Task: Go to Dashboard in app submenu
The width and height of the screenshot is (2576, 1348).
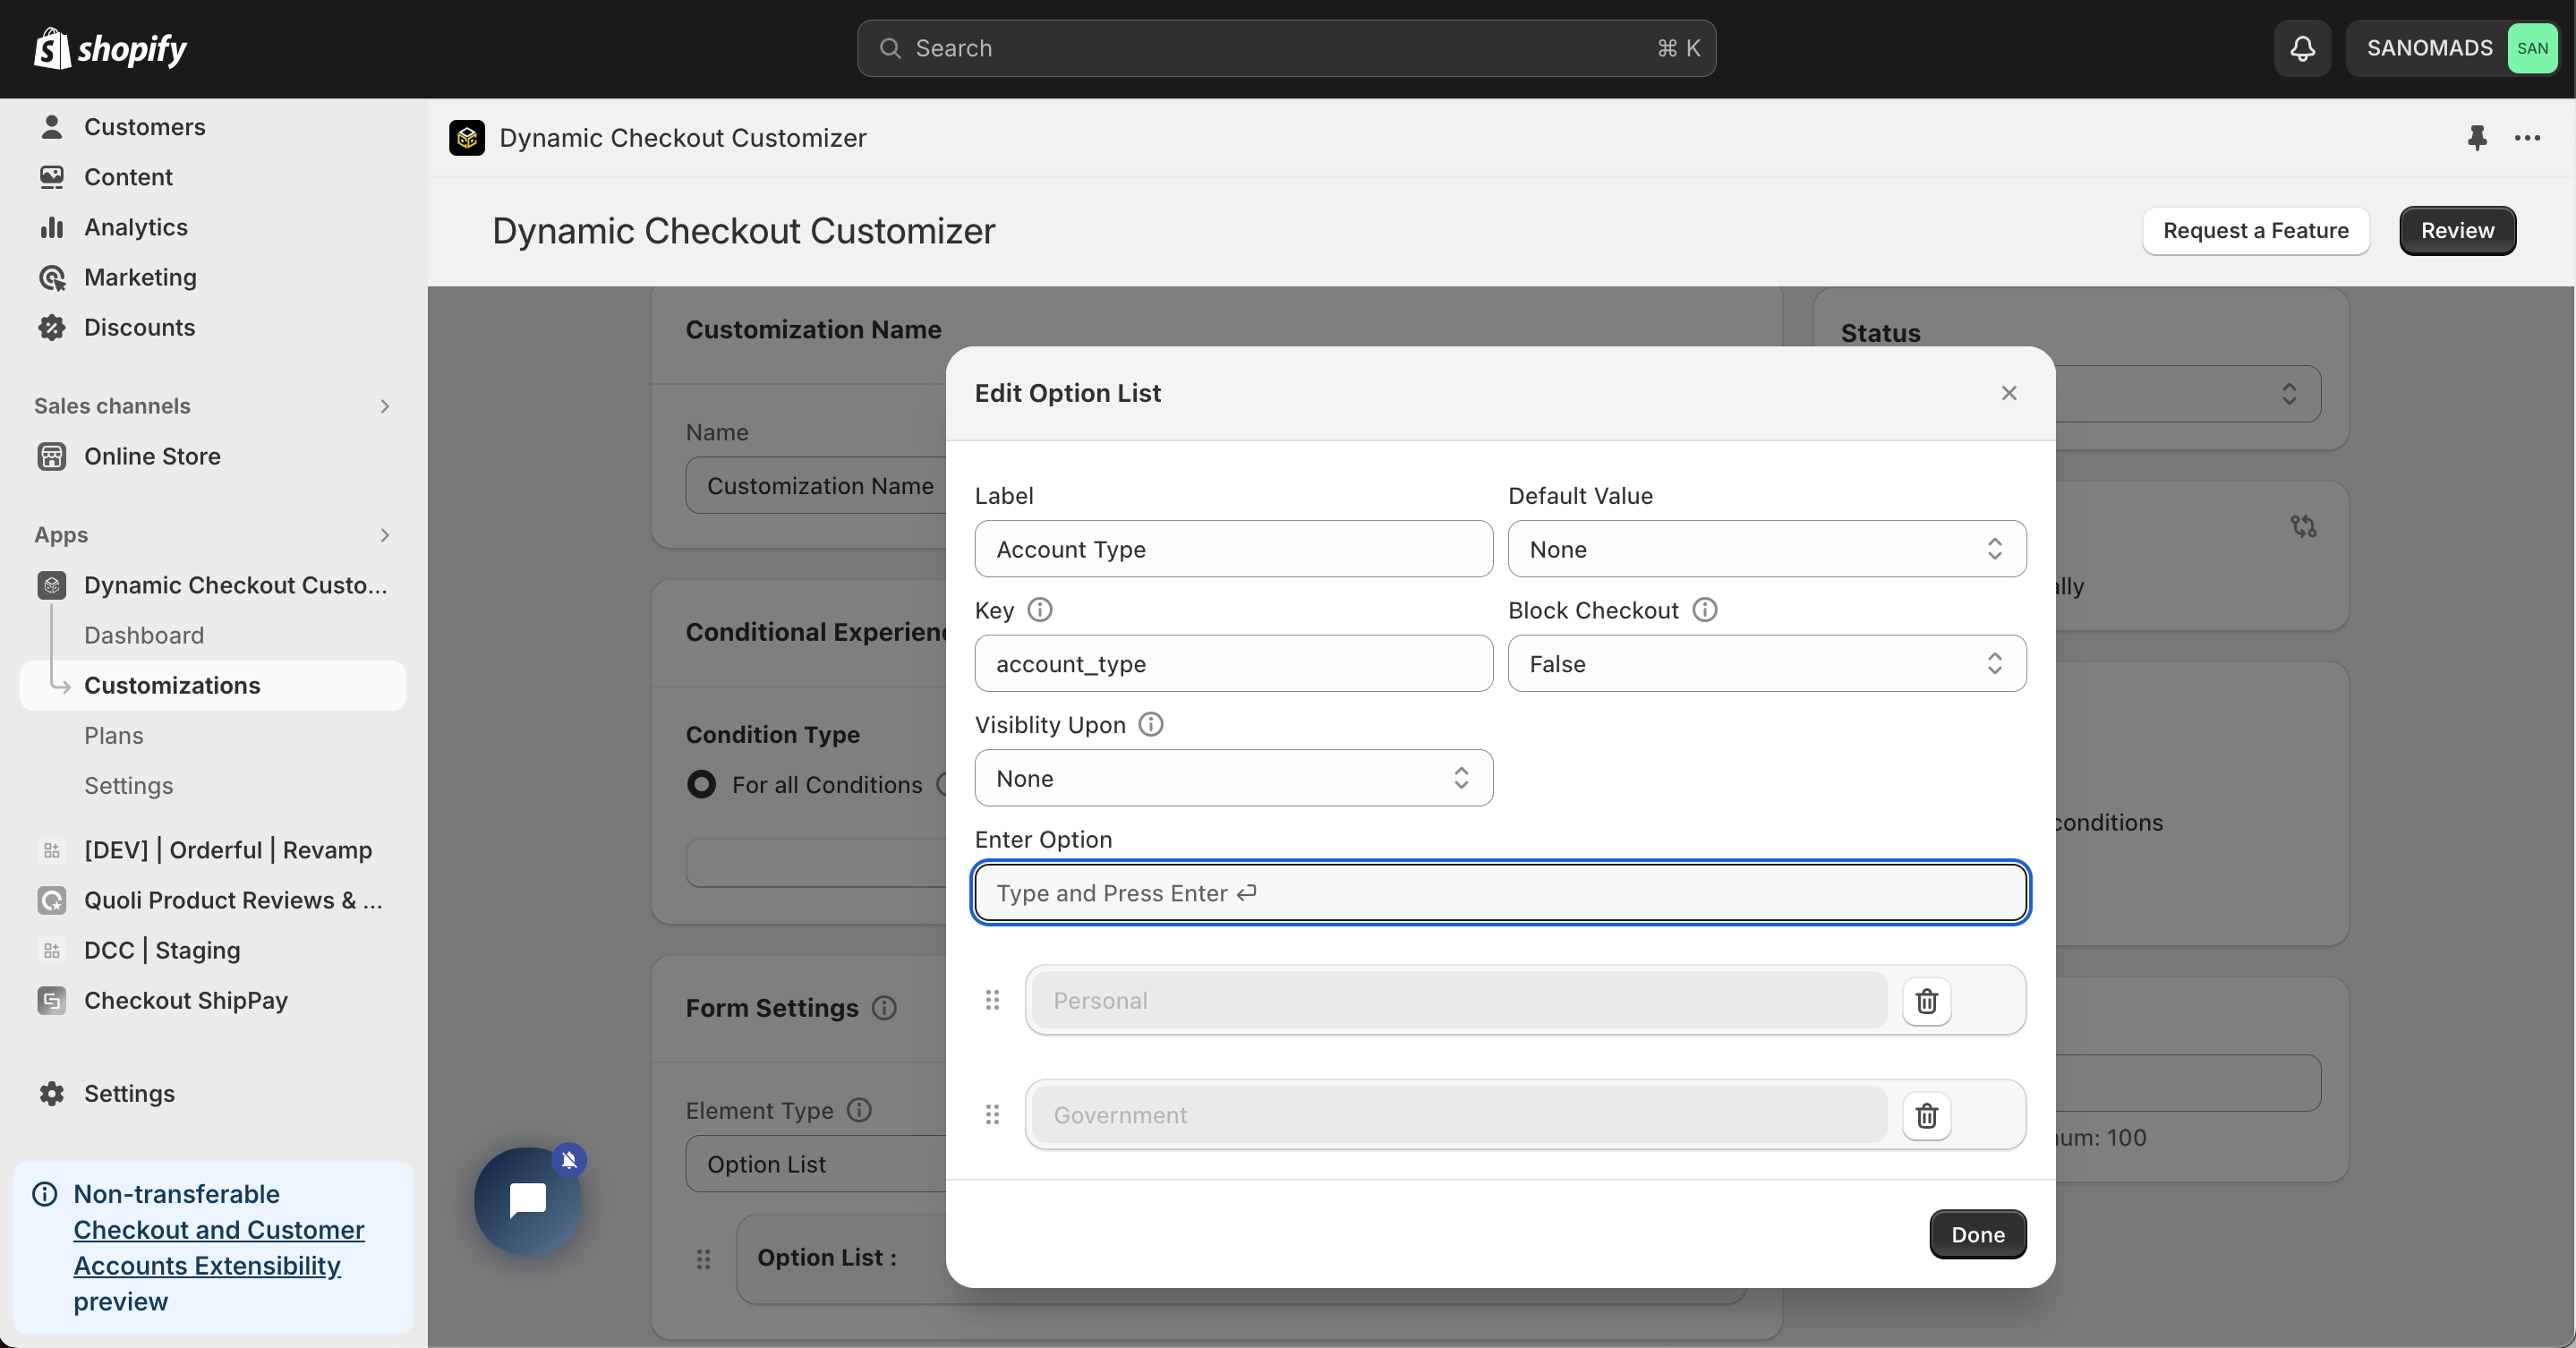Action: pos(144,635)
